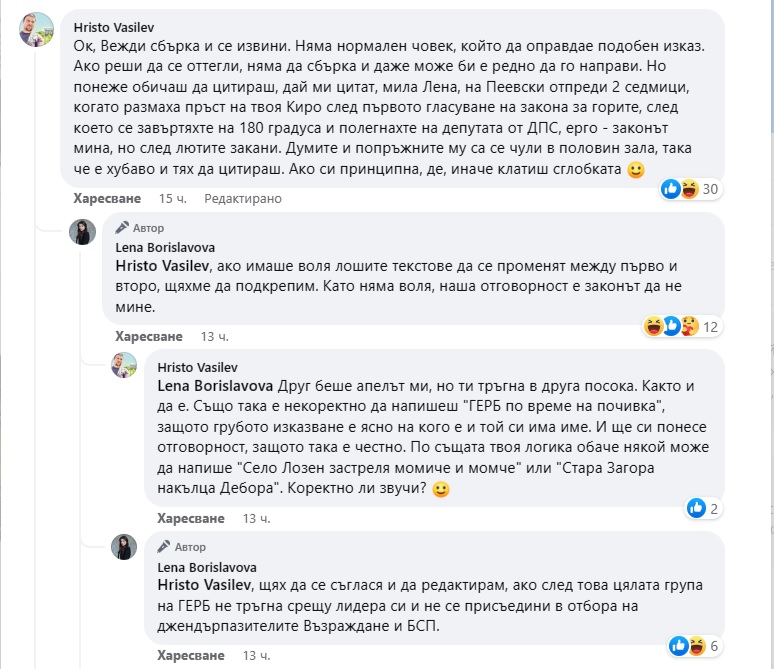Open Lena Borislavova's name on first reply
The image size is (774, 669).
point(167,247)
